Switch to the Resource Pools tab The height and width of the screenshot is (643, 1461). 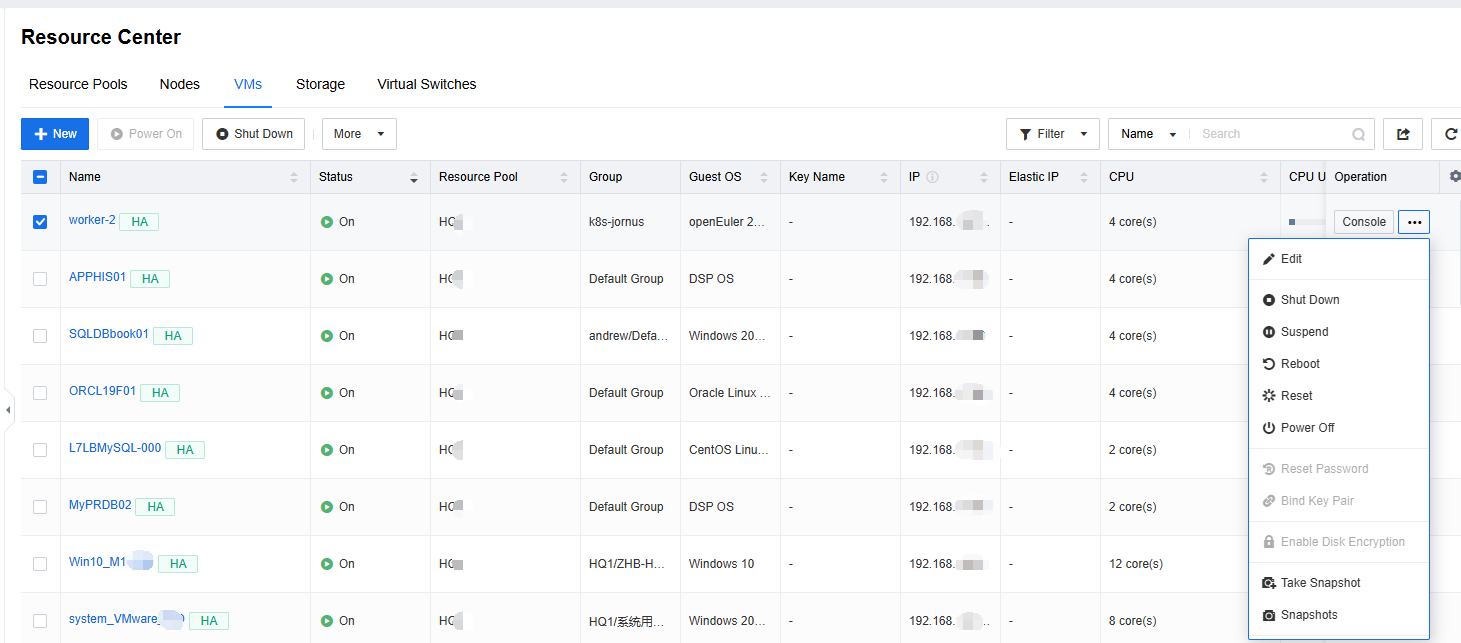78,84
